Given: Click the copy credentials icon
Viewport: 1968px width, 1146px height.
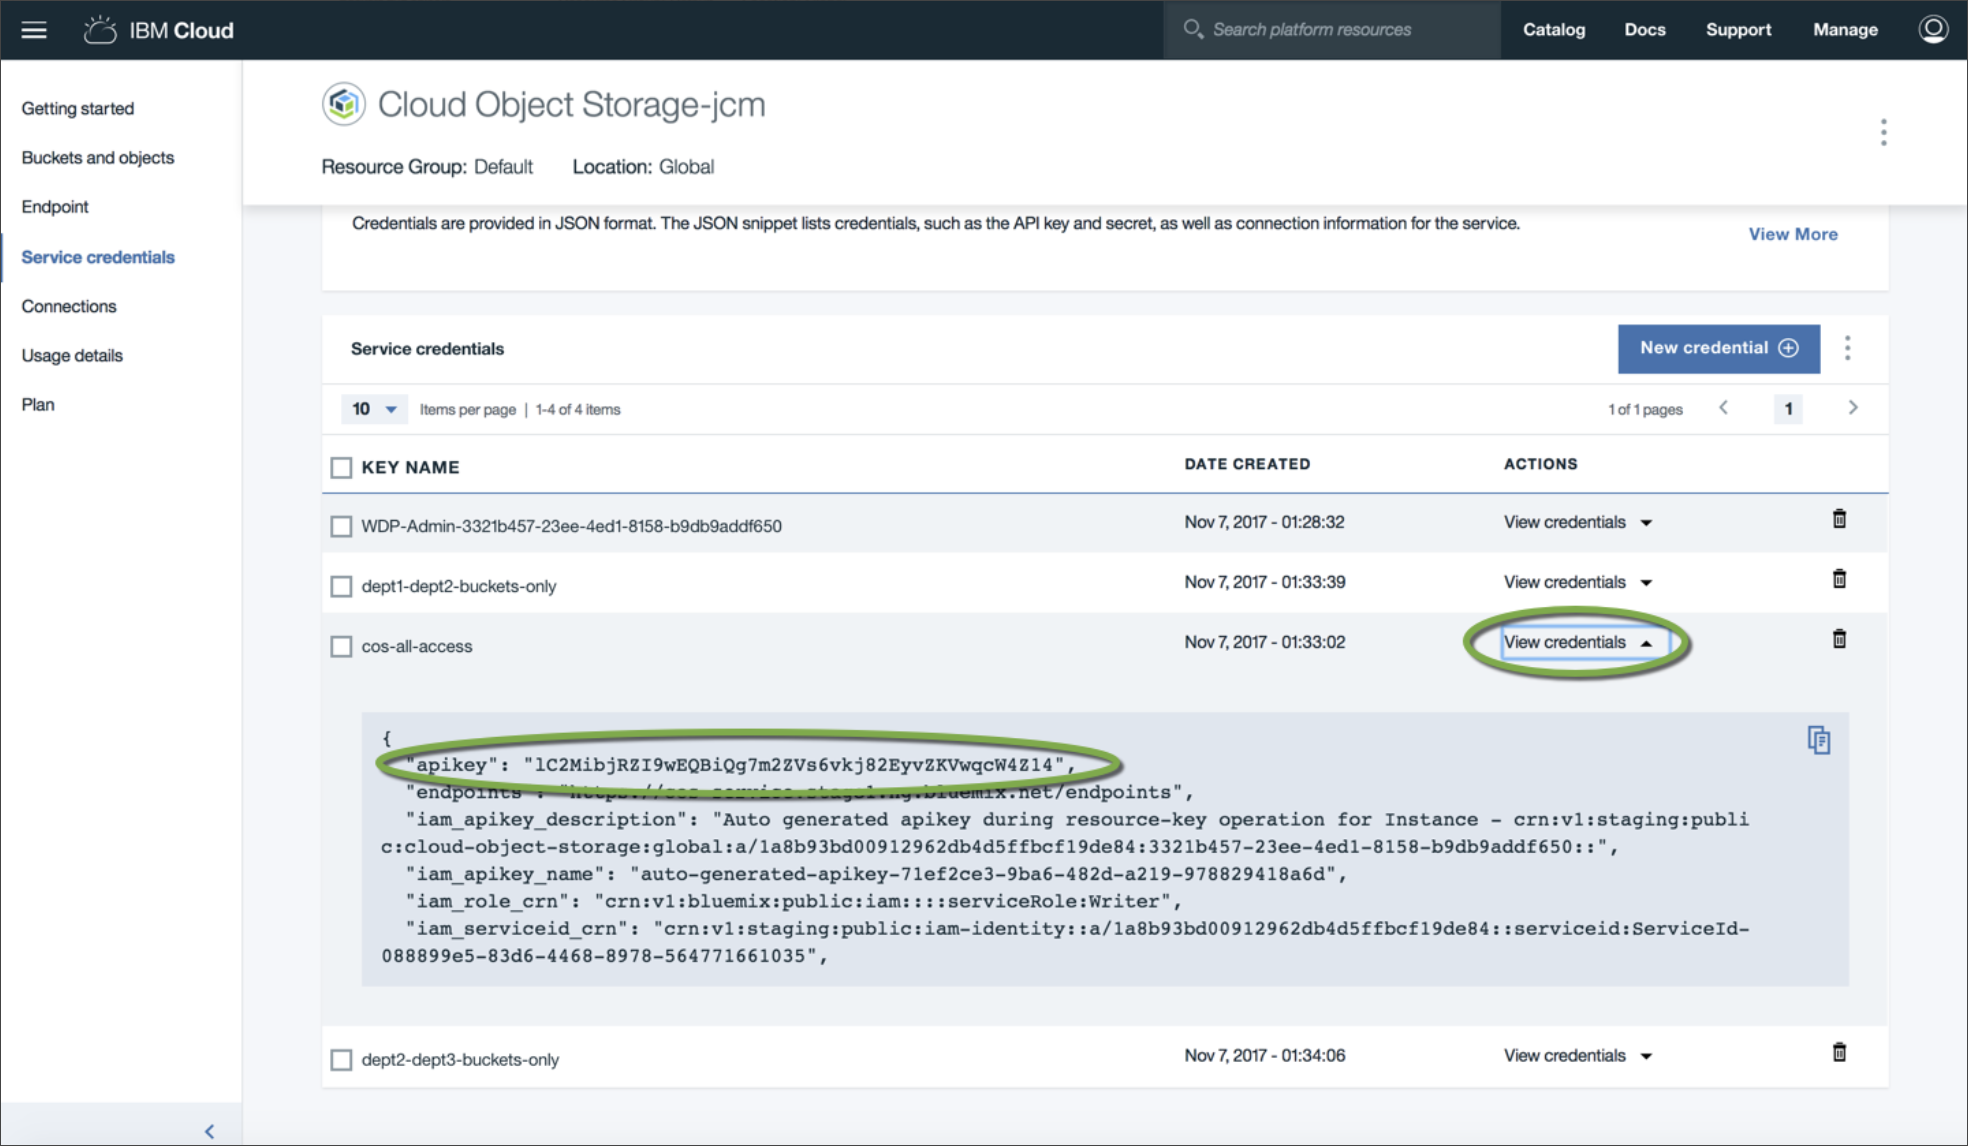Looking at the screenshot, I should pos(1819,739).
